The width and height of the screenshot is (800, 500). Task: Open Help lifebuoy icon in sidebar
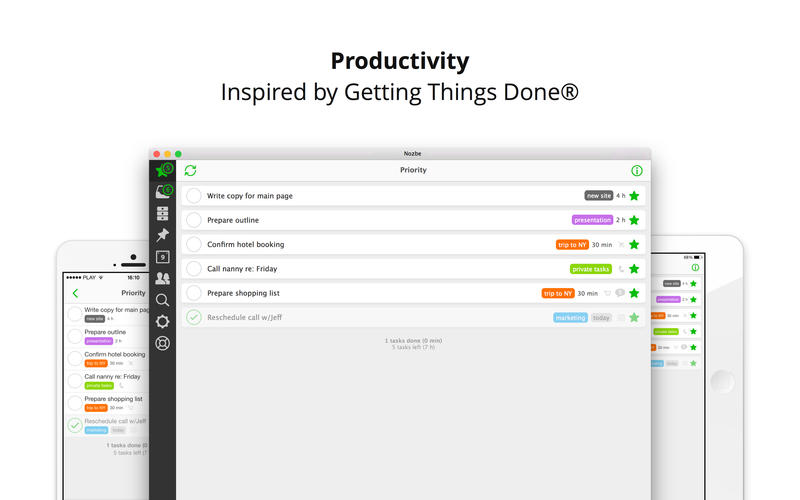162,343
